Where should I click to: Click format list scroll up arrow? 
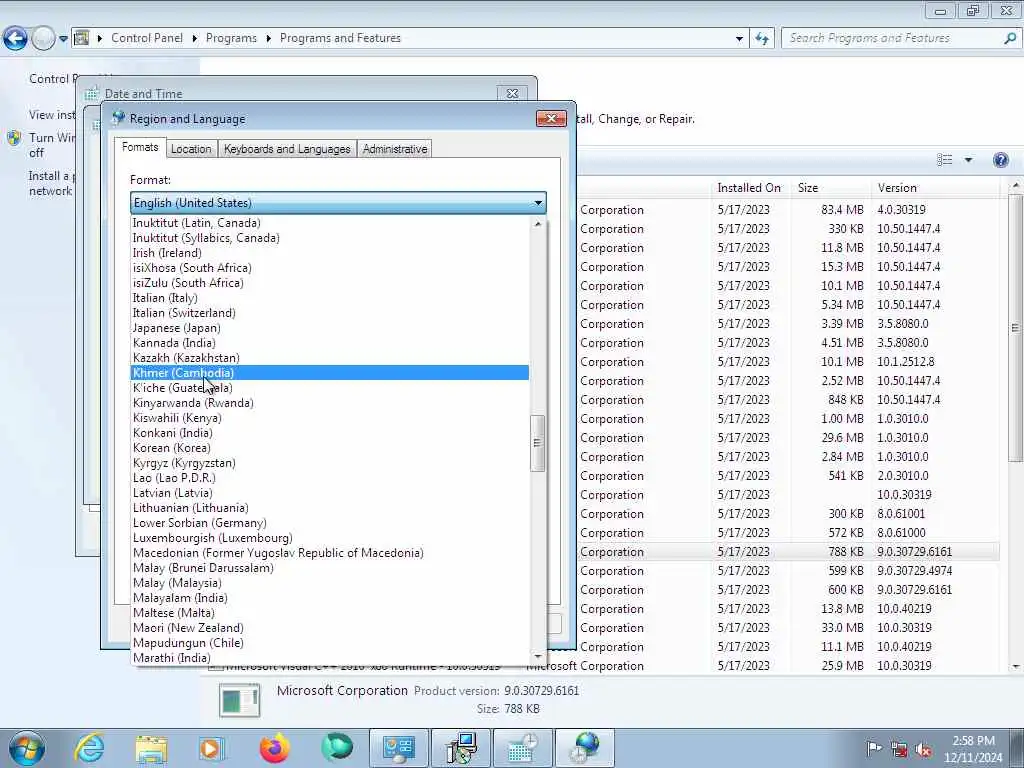coord(538,224)
